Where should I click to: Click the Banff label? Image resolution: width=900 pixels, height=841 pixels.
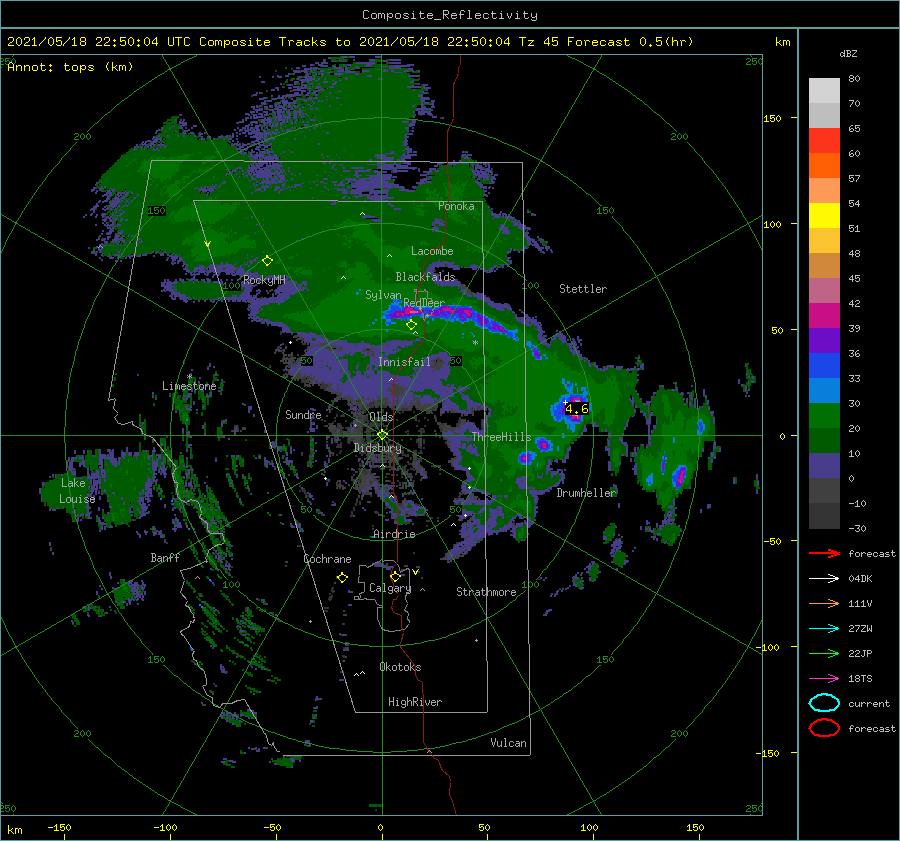pos(165,557)
